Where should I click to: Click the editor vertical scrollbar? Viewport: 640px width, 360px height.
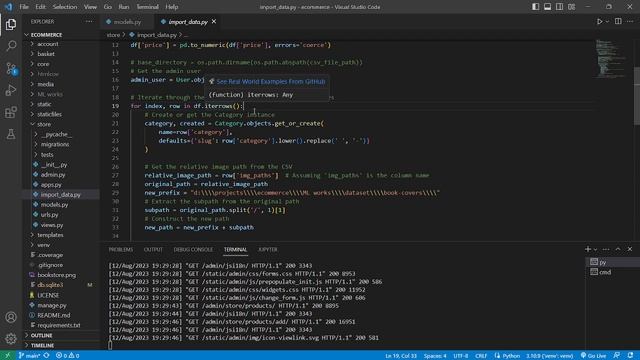click(x=637, y=96)
